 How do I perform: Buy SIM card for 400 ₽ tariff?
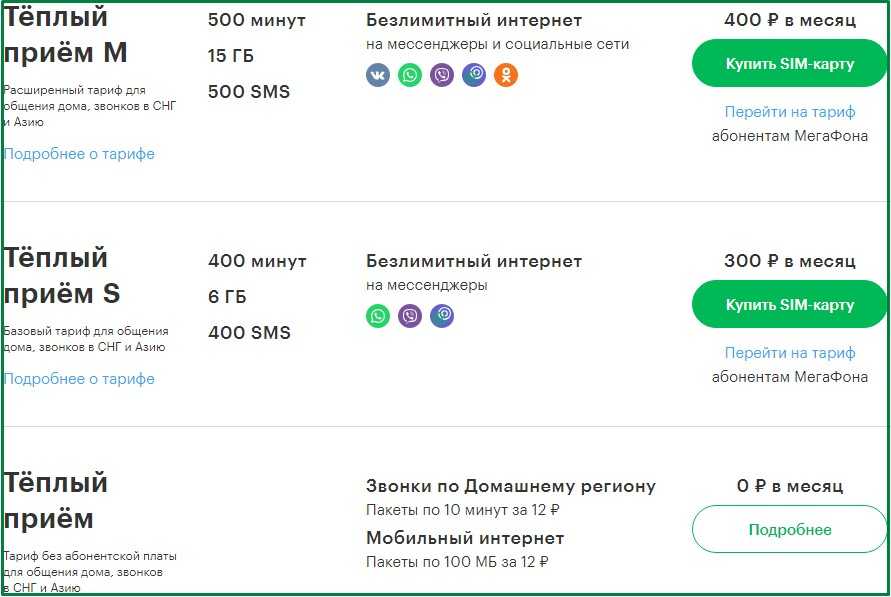click(789, 64)
